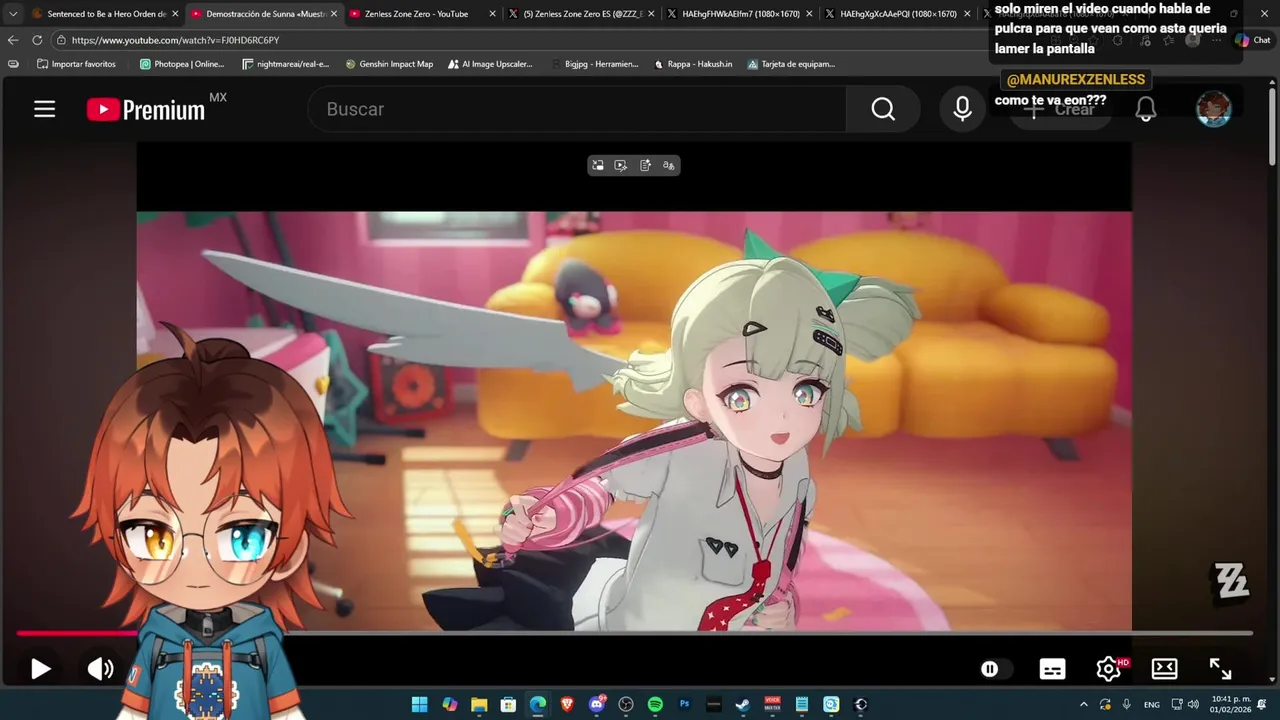Screen dimensions: 1280x720
Task: Close the Demostración de Sunna tab
Action: 334,14
